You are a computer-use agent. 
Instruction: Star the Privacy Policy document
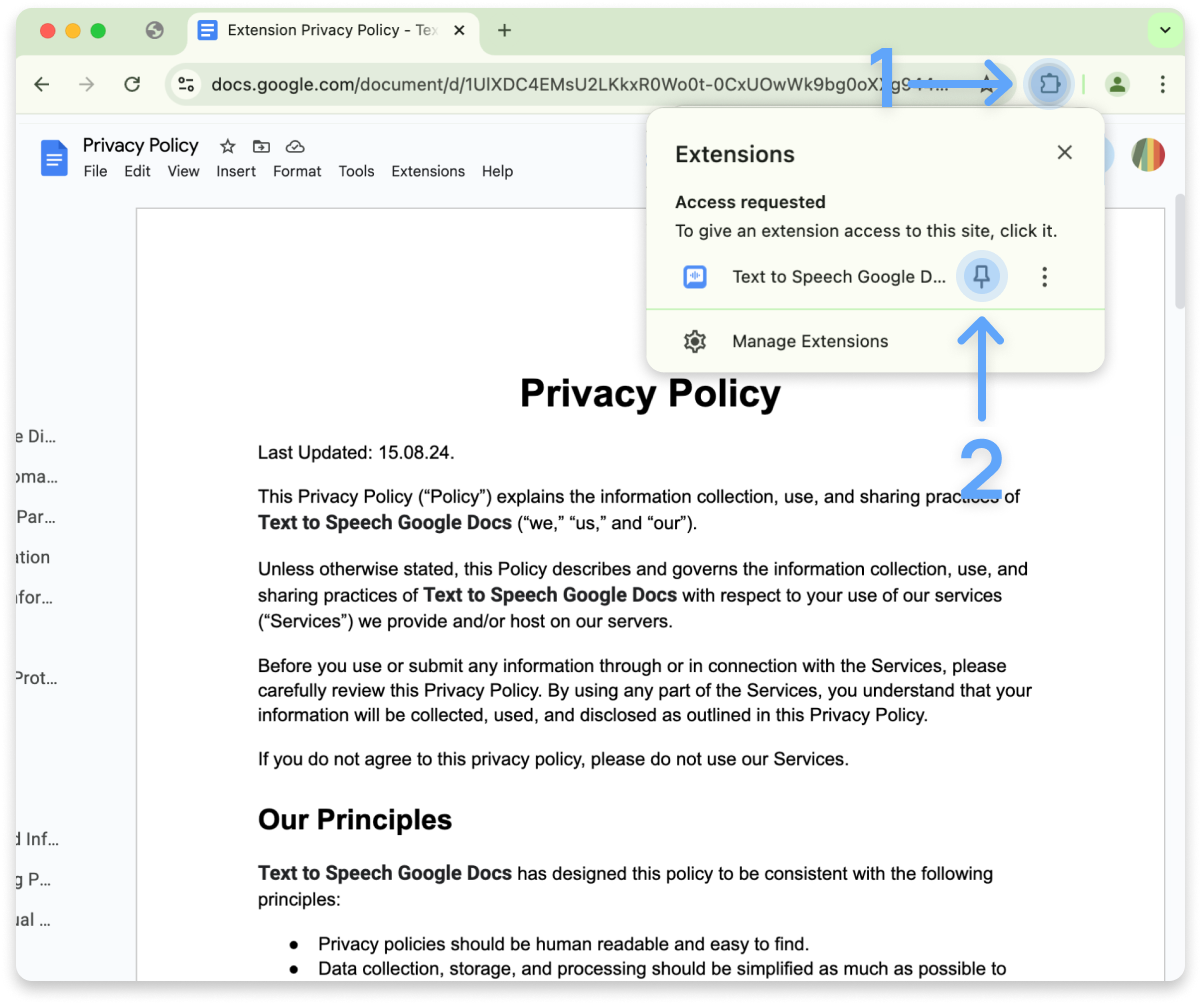tap(228, 146)
